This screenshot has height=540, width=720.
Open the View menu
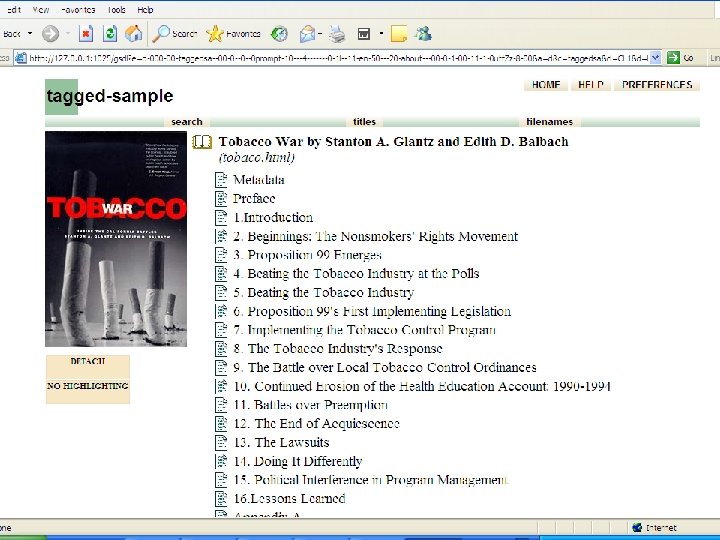tap(40, 10)
